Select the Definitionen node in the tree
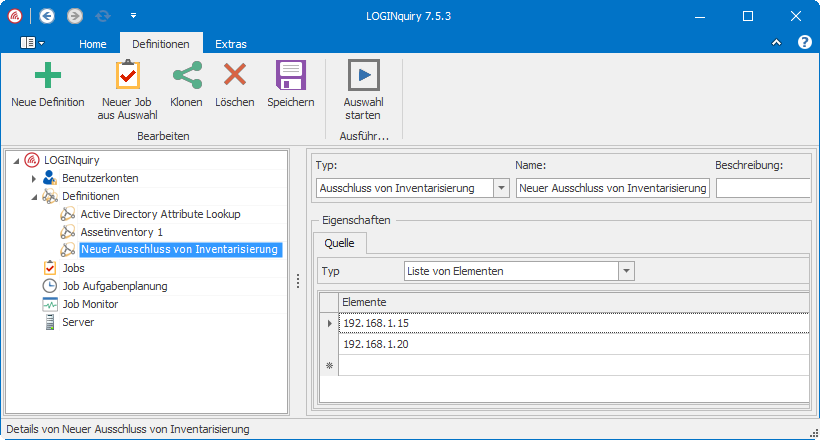The height and width of the screenshot is (440, 820). 90,196
